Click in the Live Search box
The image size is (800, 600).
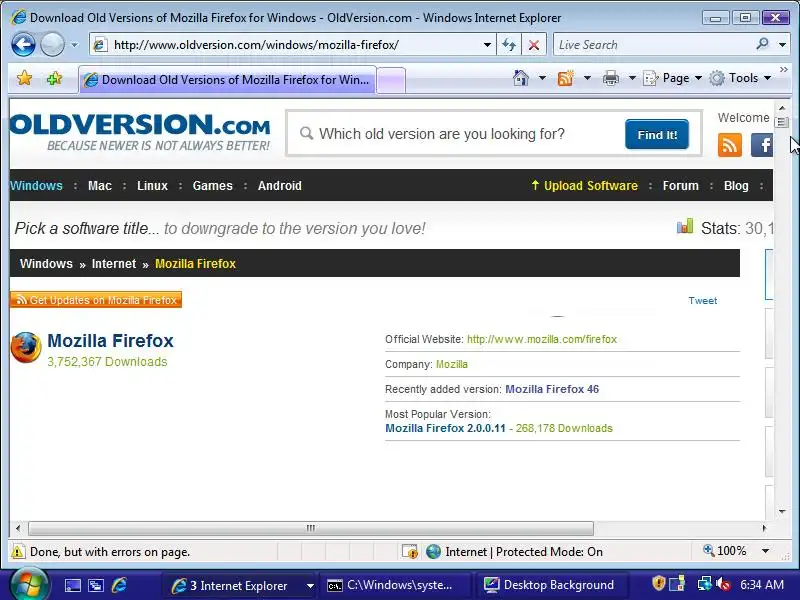click(653, 45)
